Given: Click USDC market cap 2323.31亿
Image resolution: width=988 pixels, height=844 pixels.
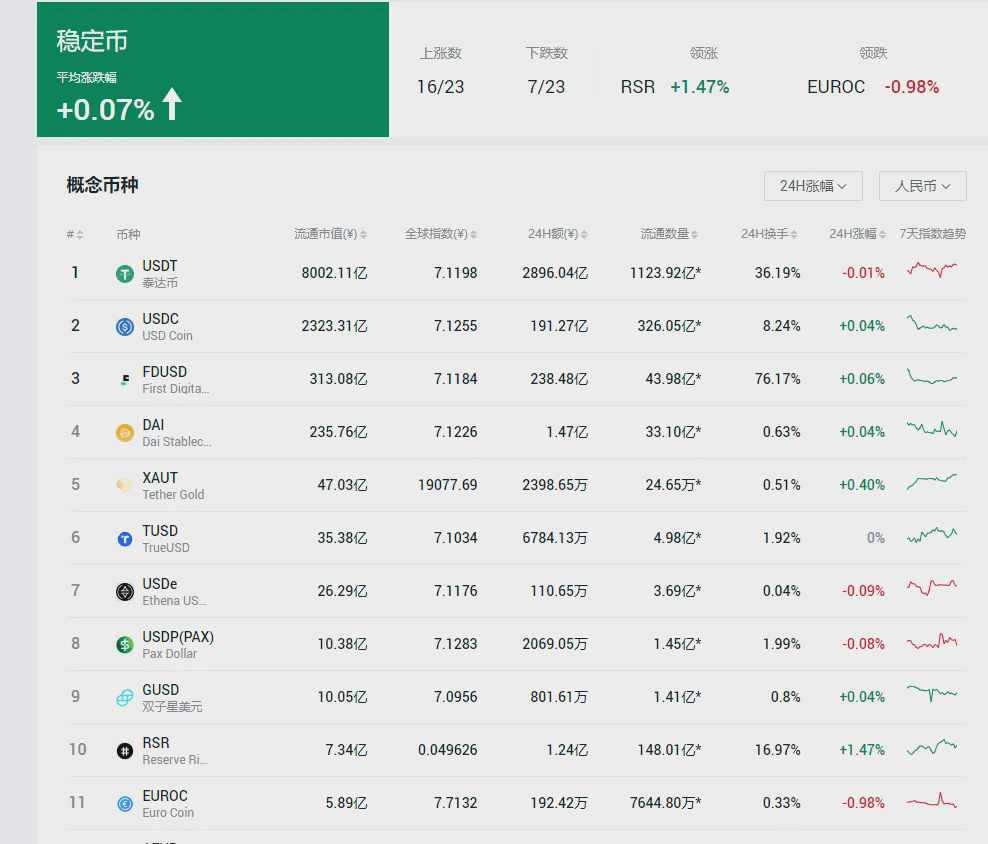Looking at the screenshot, I should pyautogui.click(x=334, y=326).
